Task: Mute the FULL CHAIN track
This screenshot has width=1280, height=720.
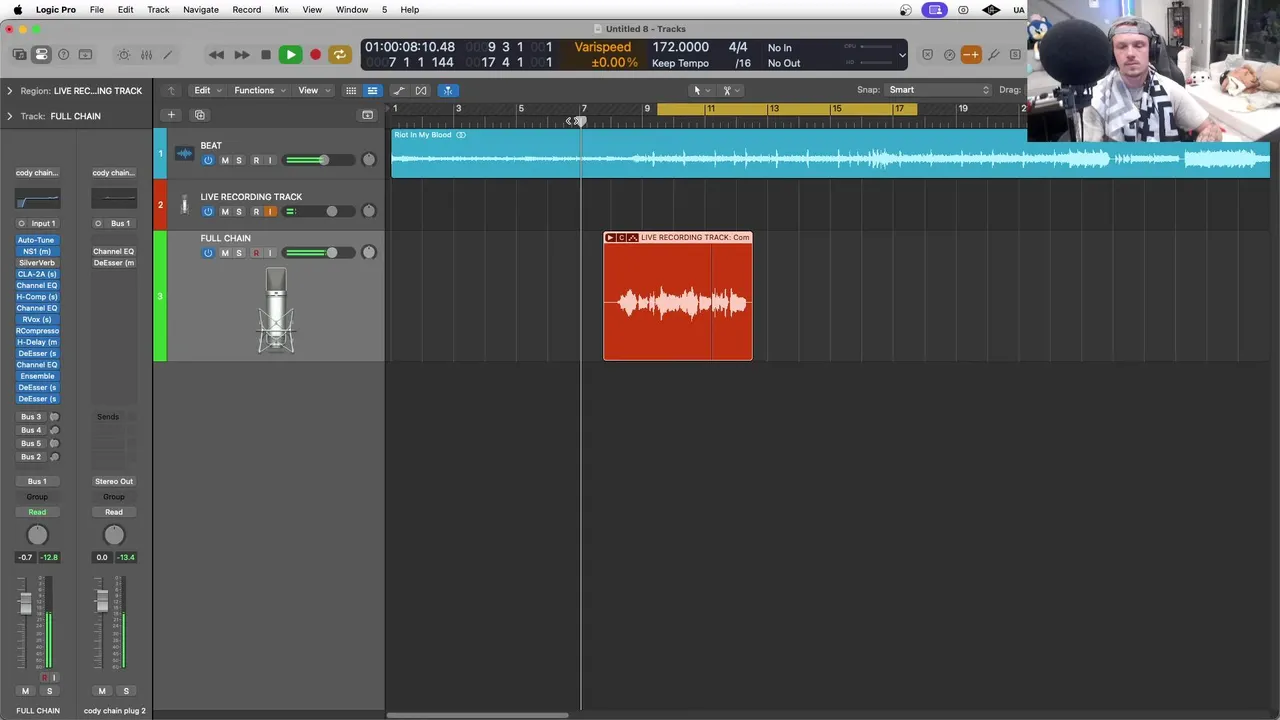Action: [225, 253]
